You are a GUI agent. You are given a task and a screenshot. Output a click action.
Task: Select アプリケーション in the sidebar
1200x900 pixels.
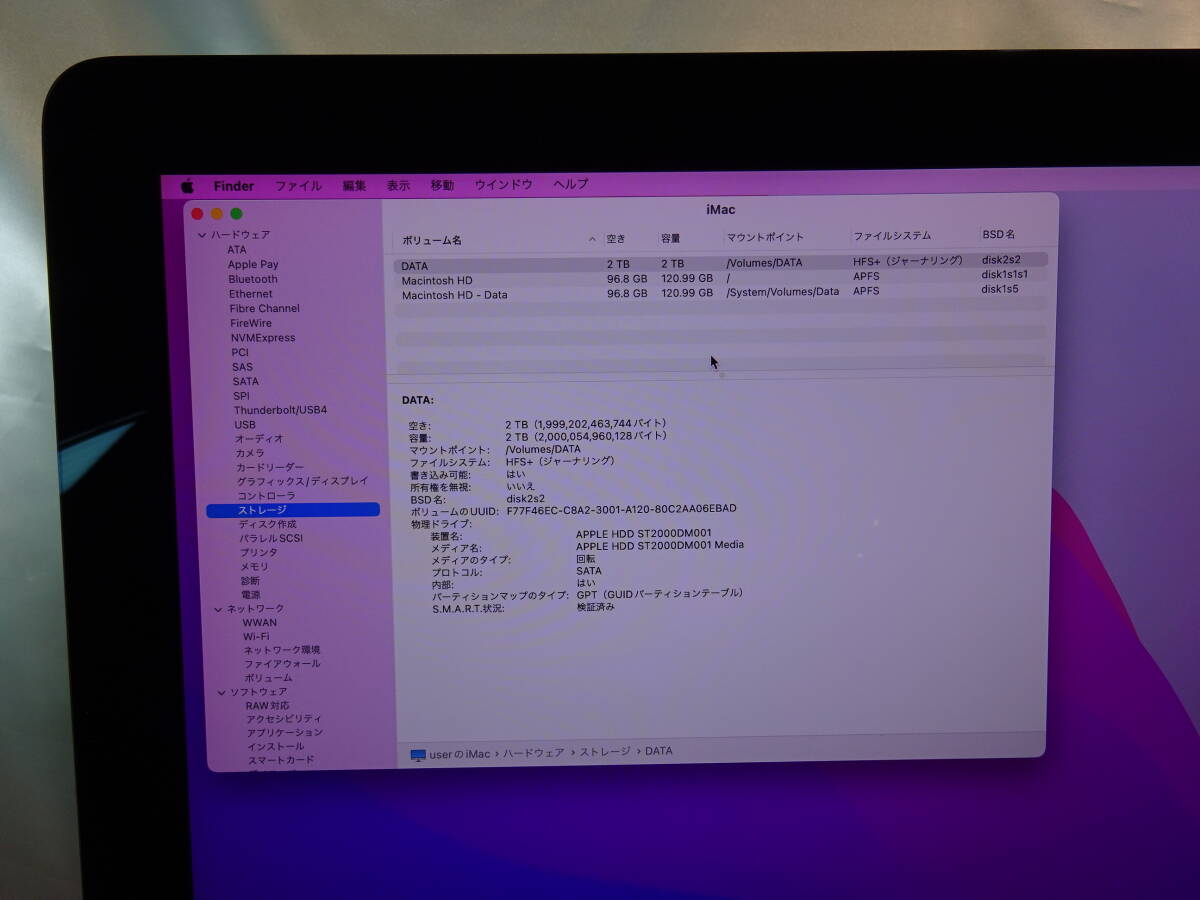pyautogui.click(x=285, y=733)
